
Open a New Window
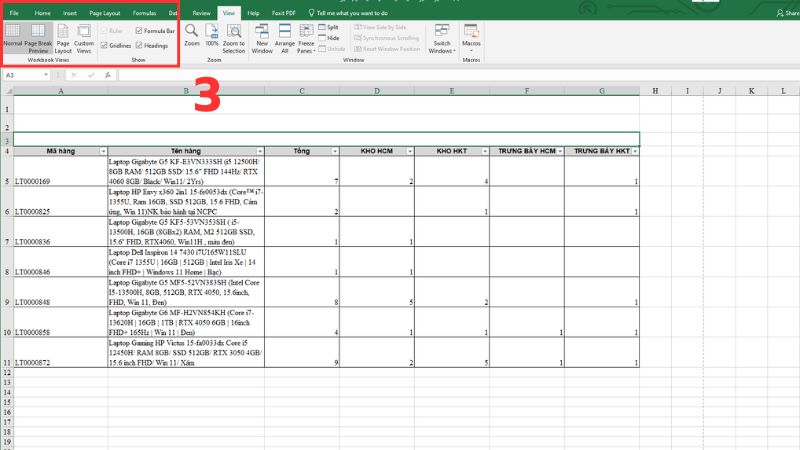[262, 38]
